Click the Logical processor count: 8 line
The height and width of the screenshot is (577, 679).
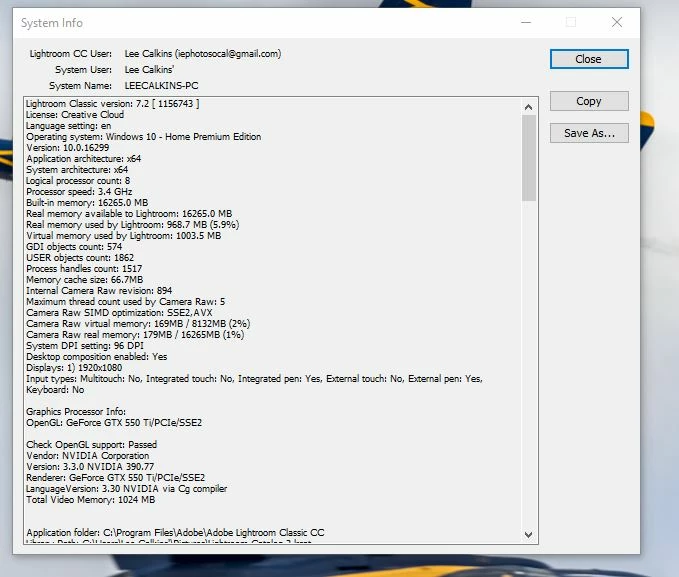78,181
